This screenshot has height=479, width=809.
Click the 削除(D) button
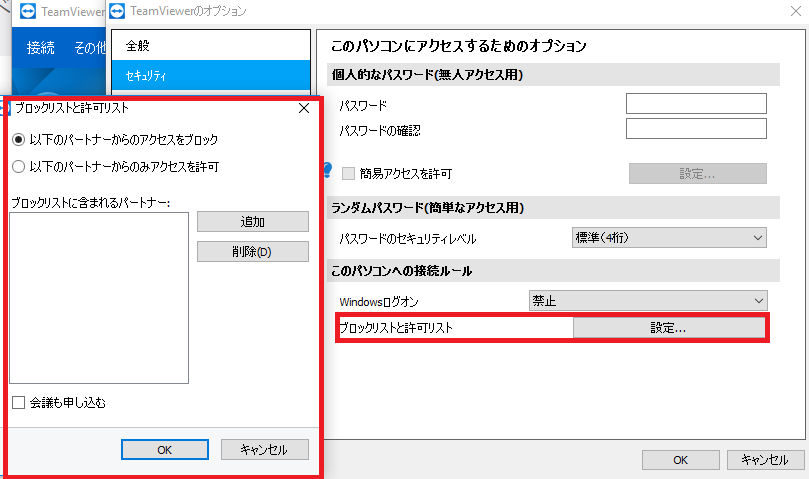tap(252, 251)
